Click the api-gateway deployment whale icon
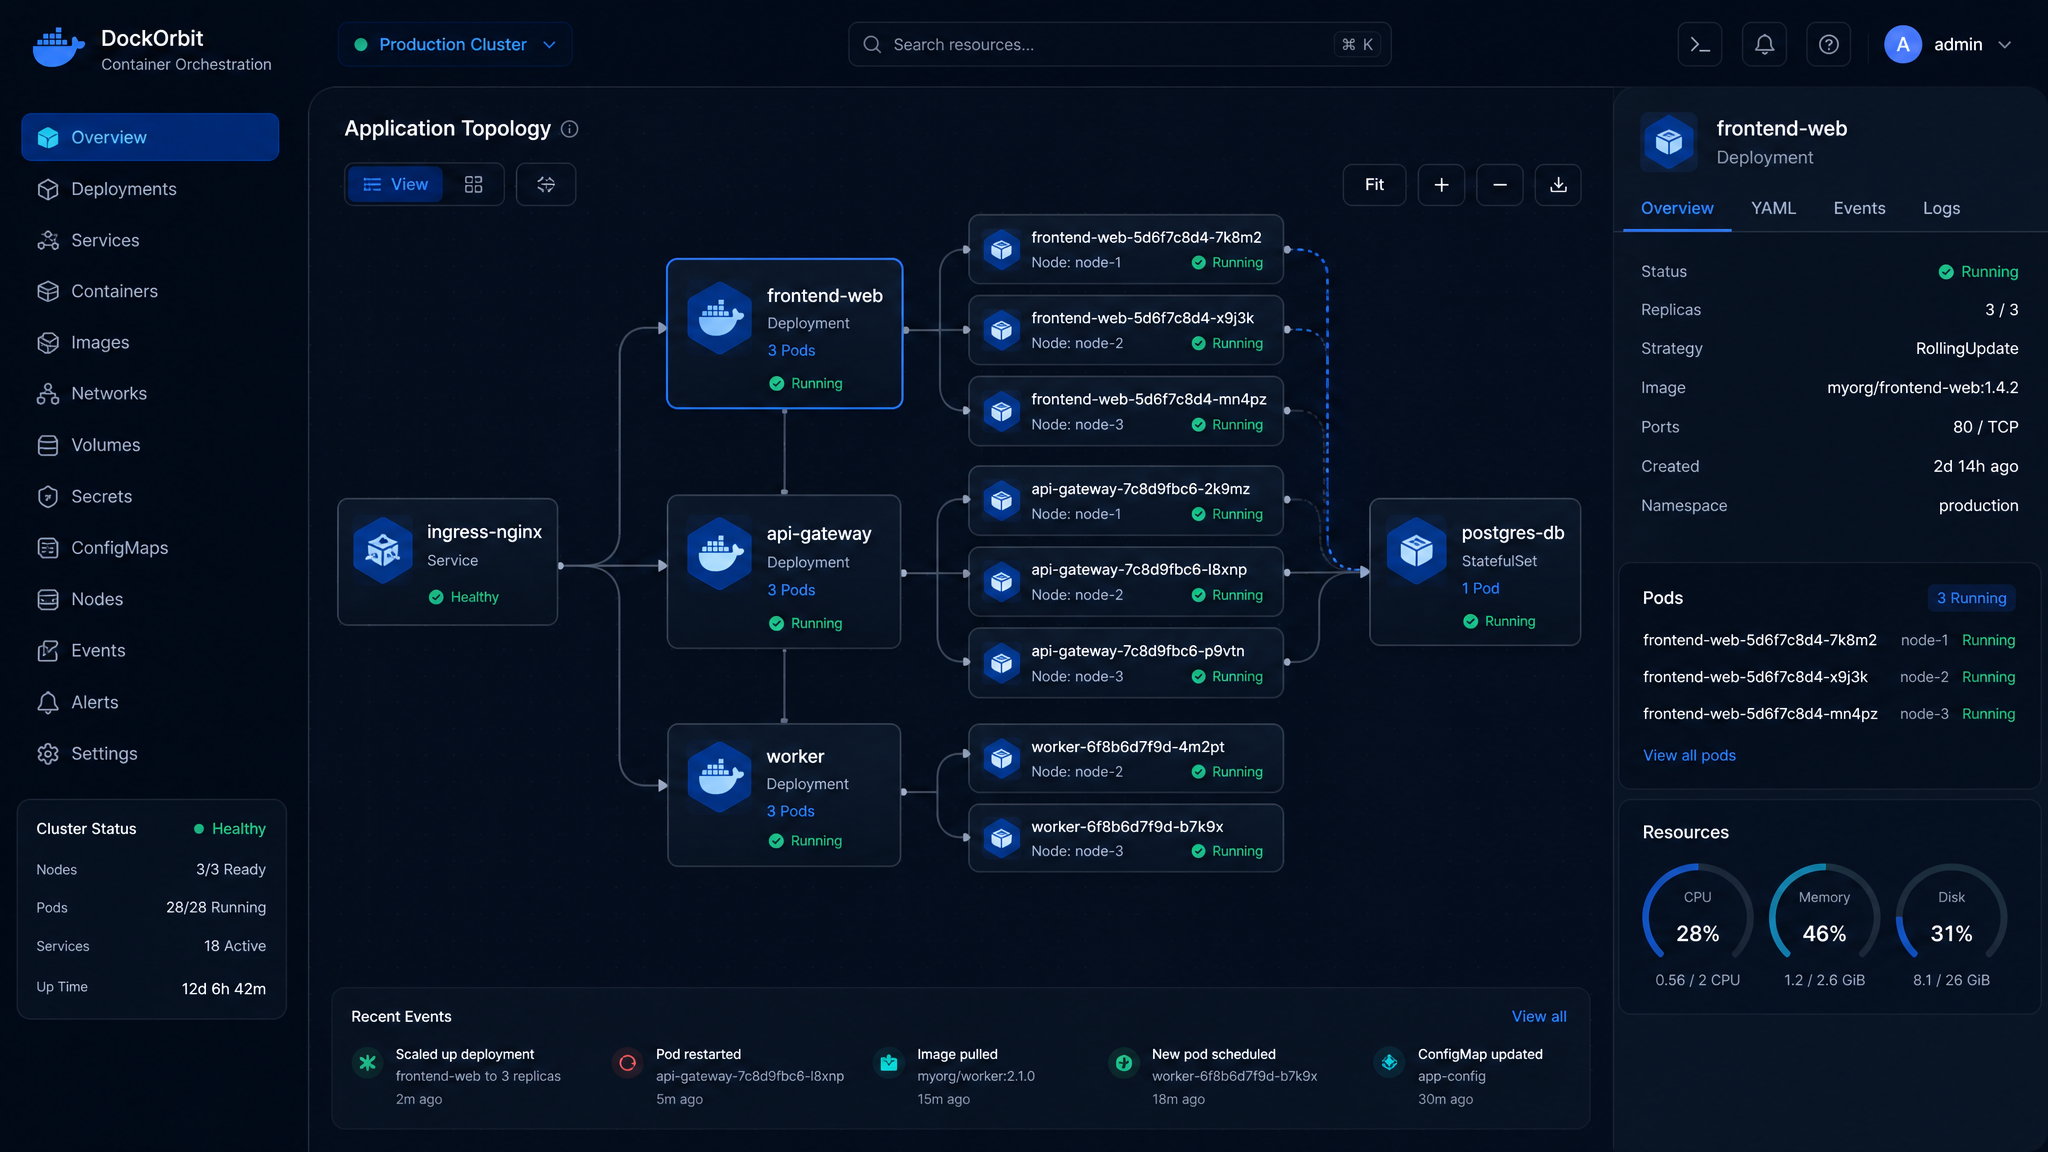 pyautogui.click(x=719, y=553)
